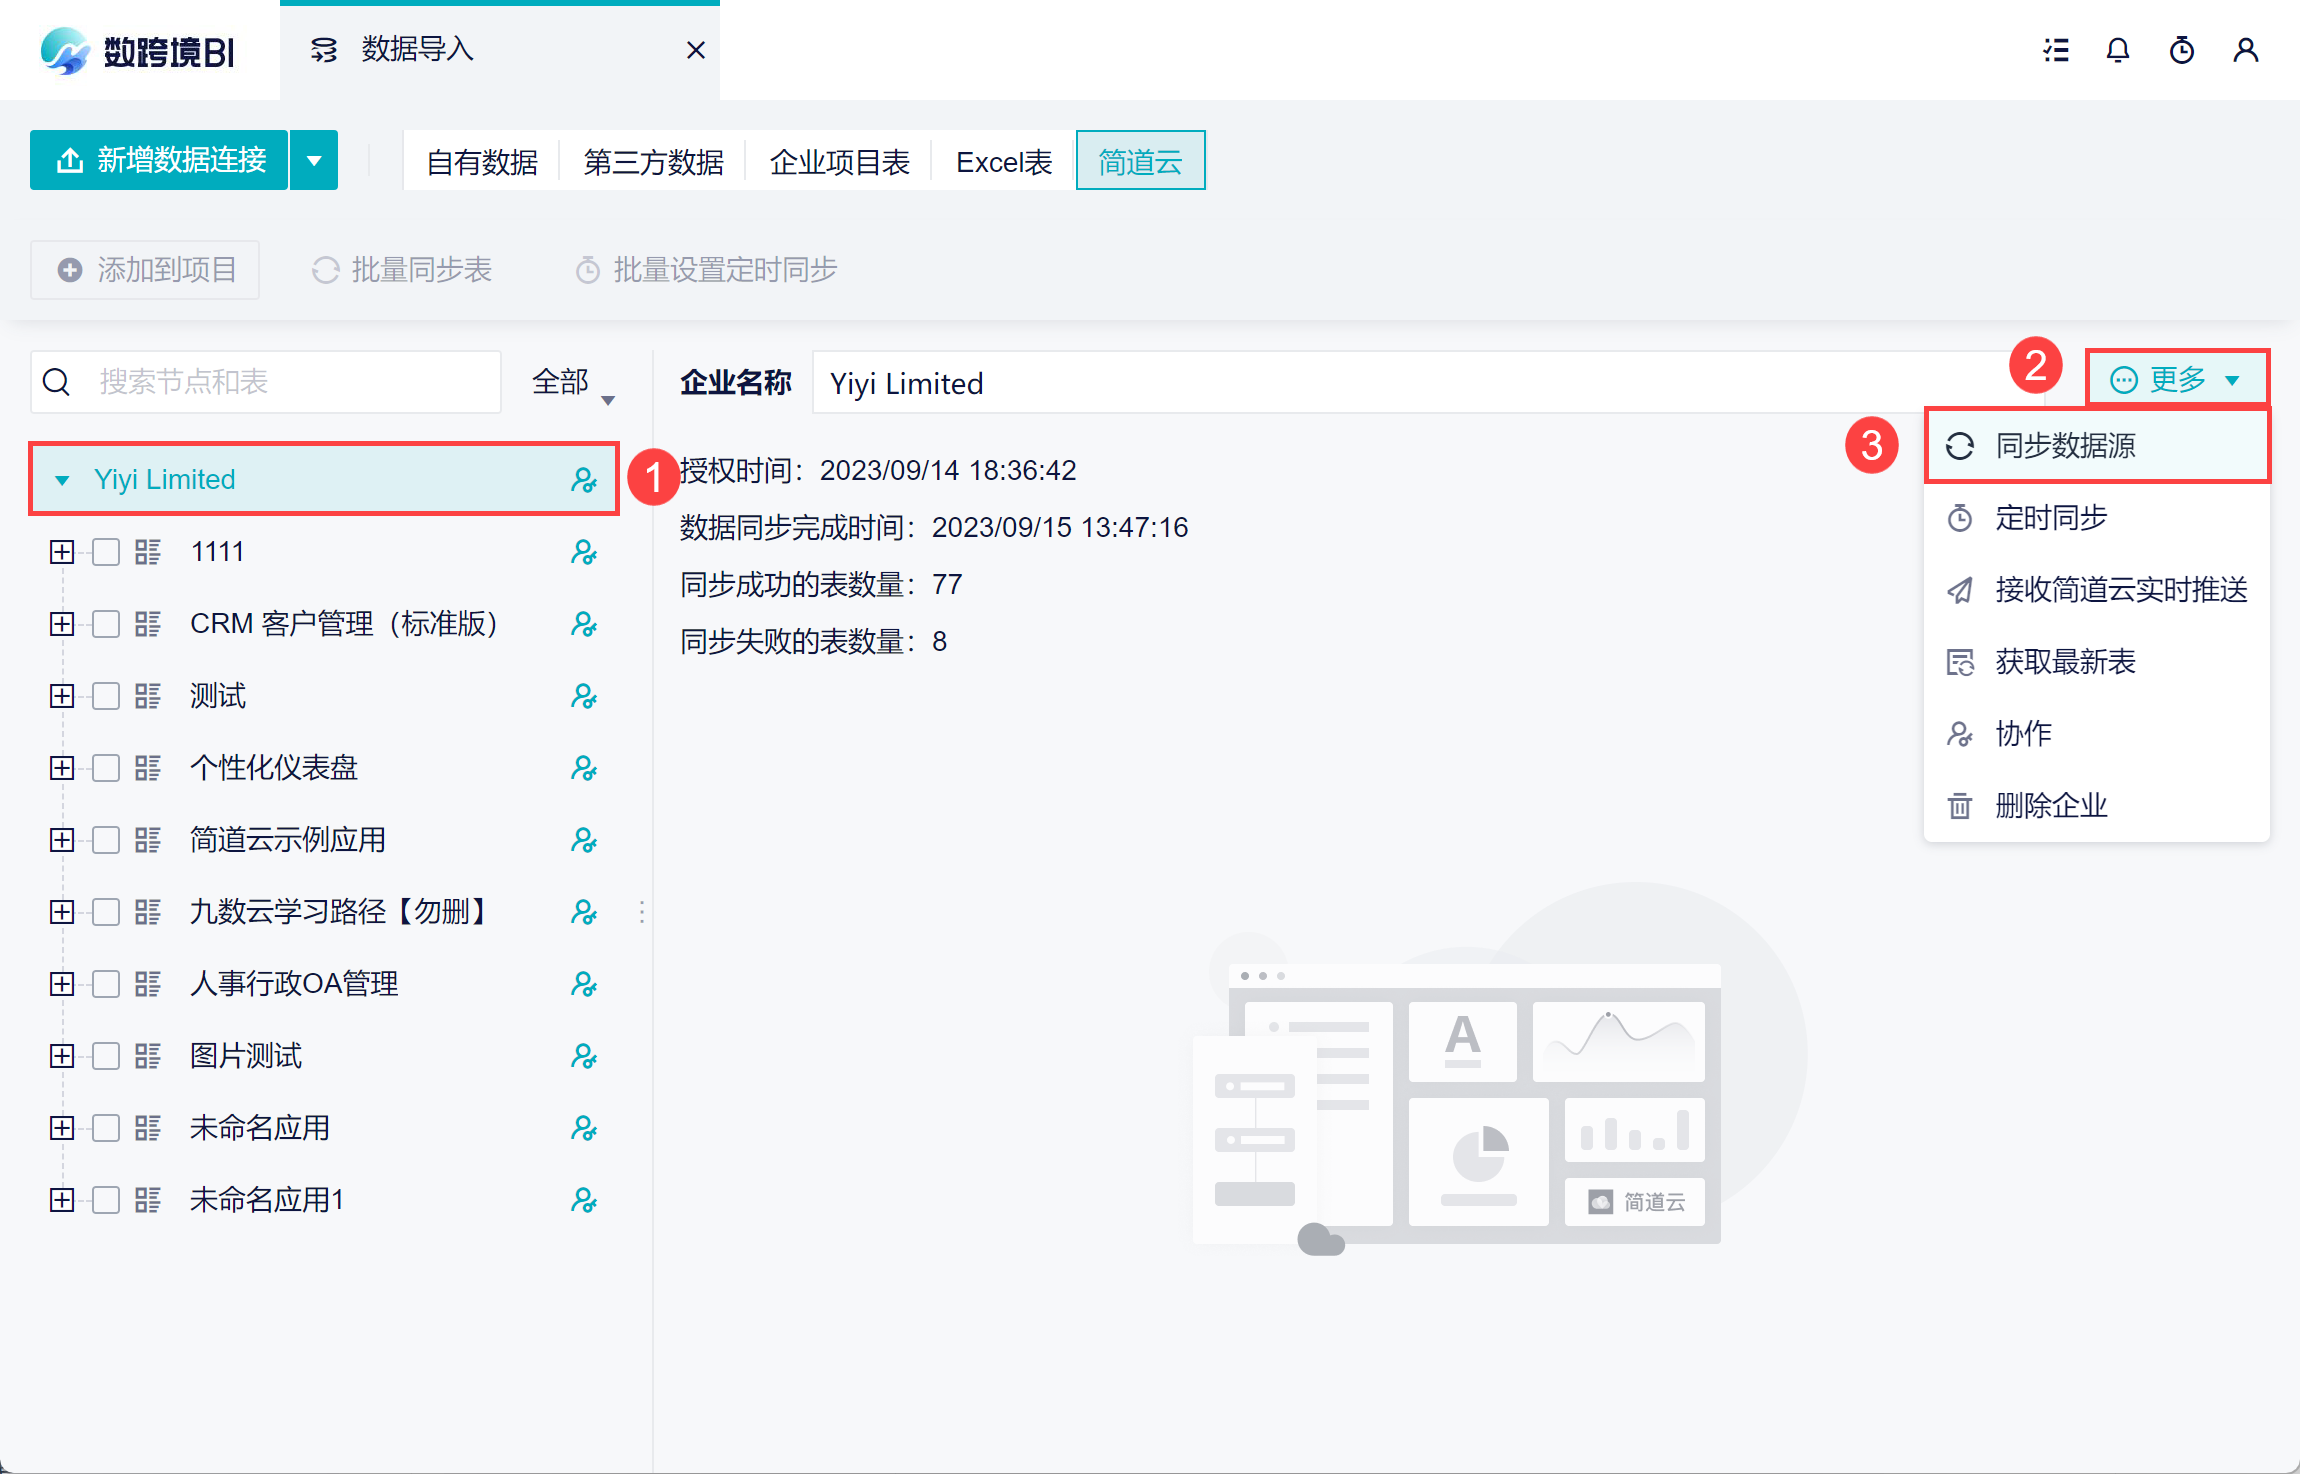Open arrow dropdown beside 新增数据连接
The image size is (2300, 1474).
tap(314, 160)
